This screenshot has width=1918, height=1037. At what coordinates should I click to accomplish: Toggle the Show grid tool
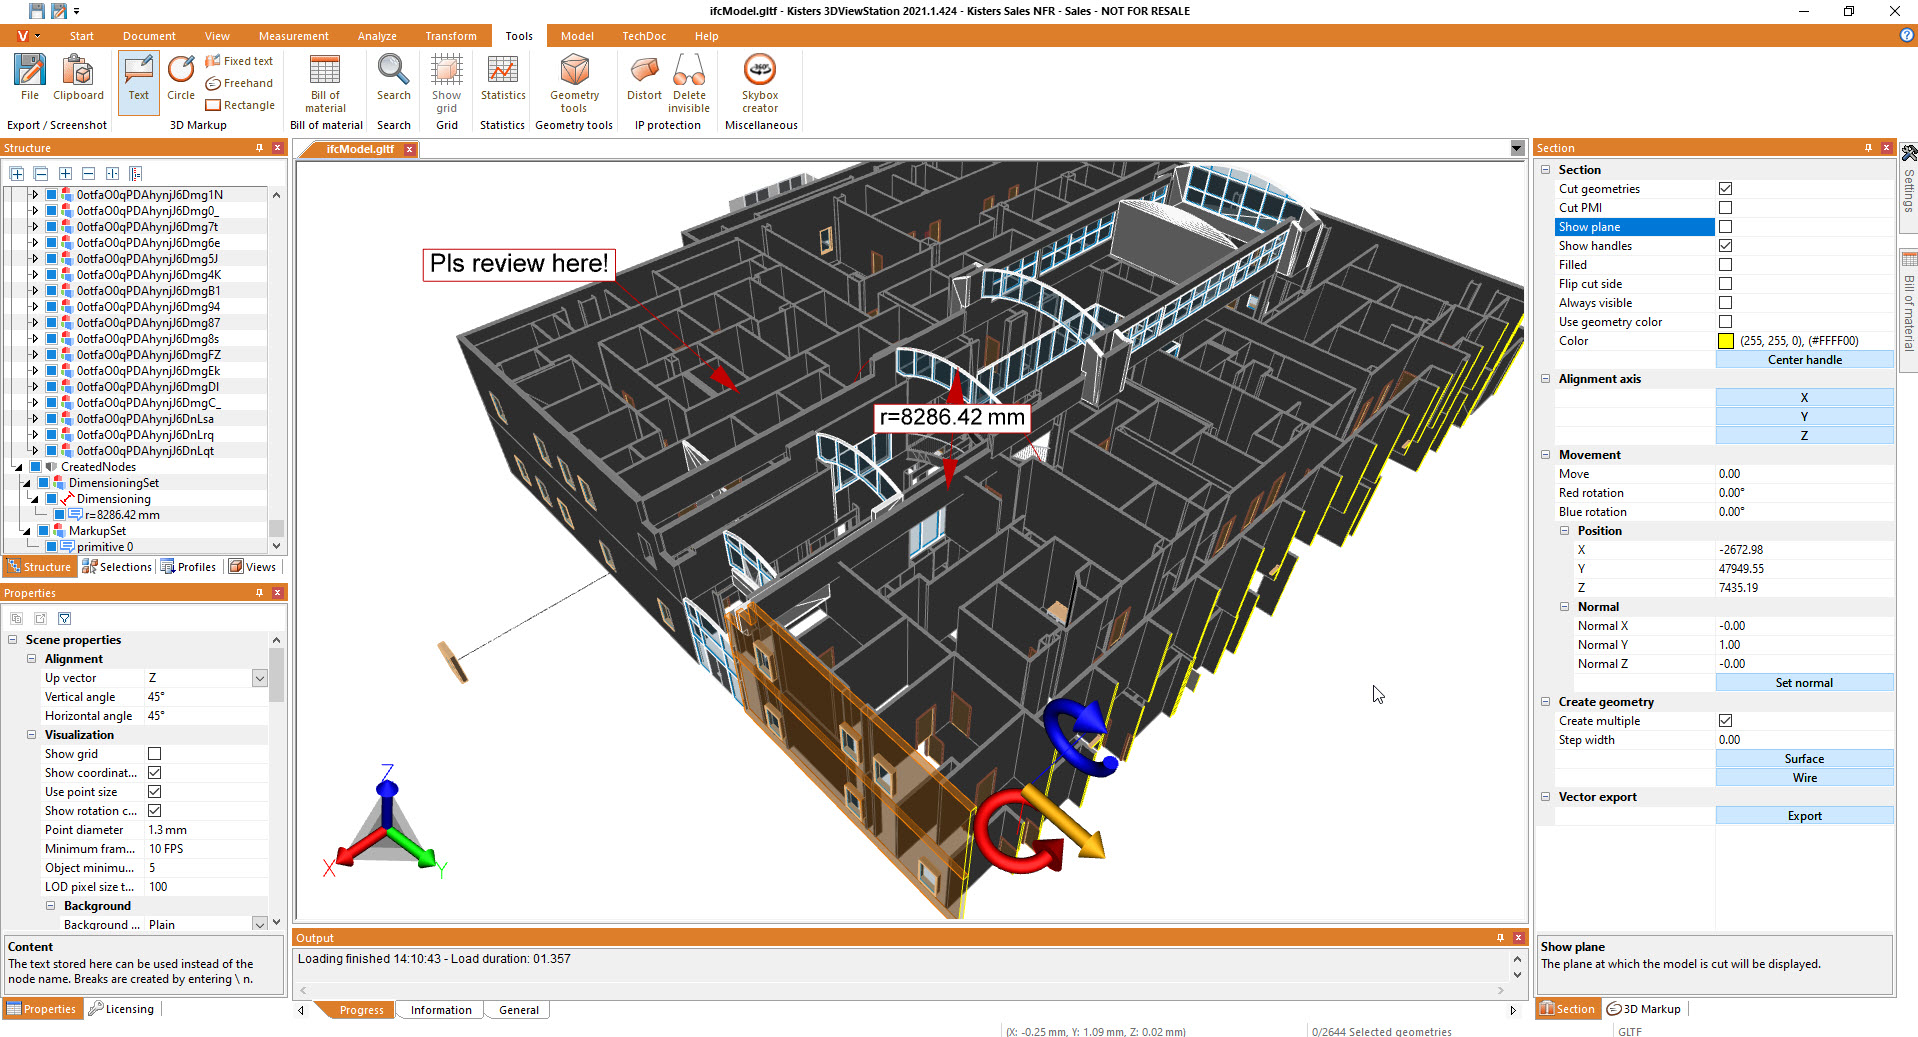(x=446, y=84)
